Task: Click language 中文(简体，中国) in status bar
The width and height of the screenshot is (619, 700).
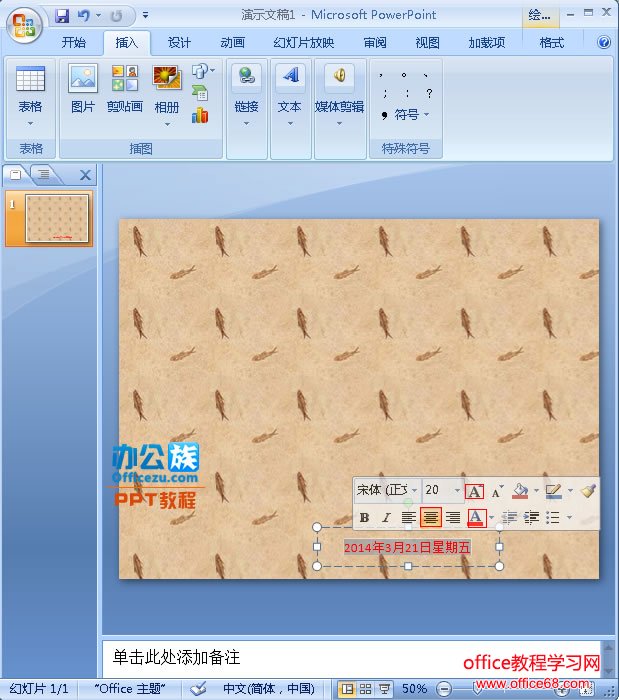Action: [269, 689]
